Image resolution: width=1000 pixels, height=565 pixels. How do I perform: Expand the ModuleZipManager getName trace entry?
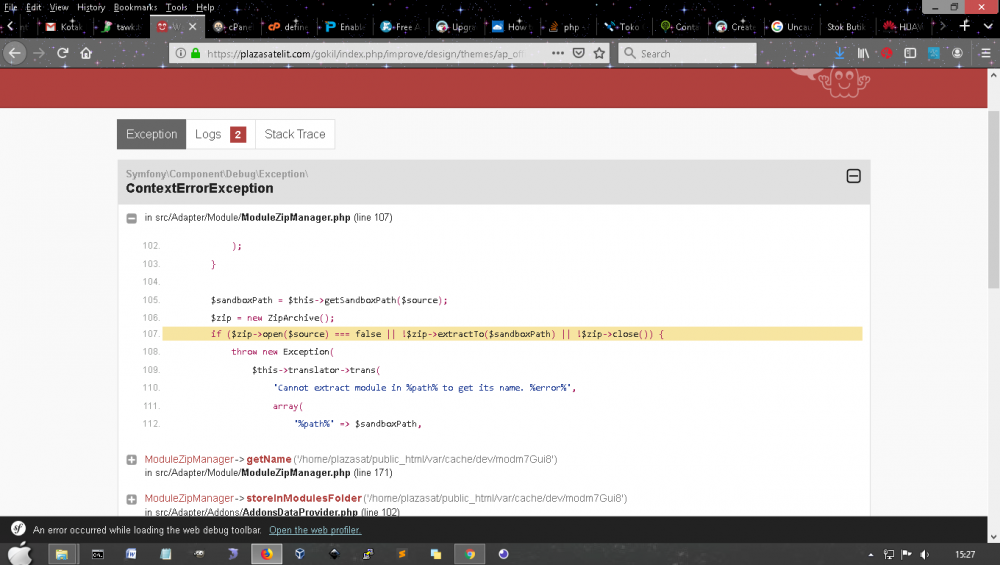tap(131, 460)
